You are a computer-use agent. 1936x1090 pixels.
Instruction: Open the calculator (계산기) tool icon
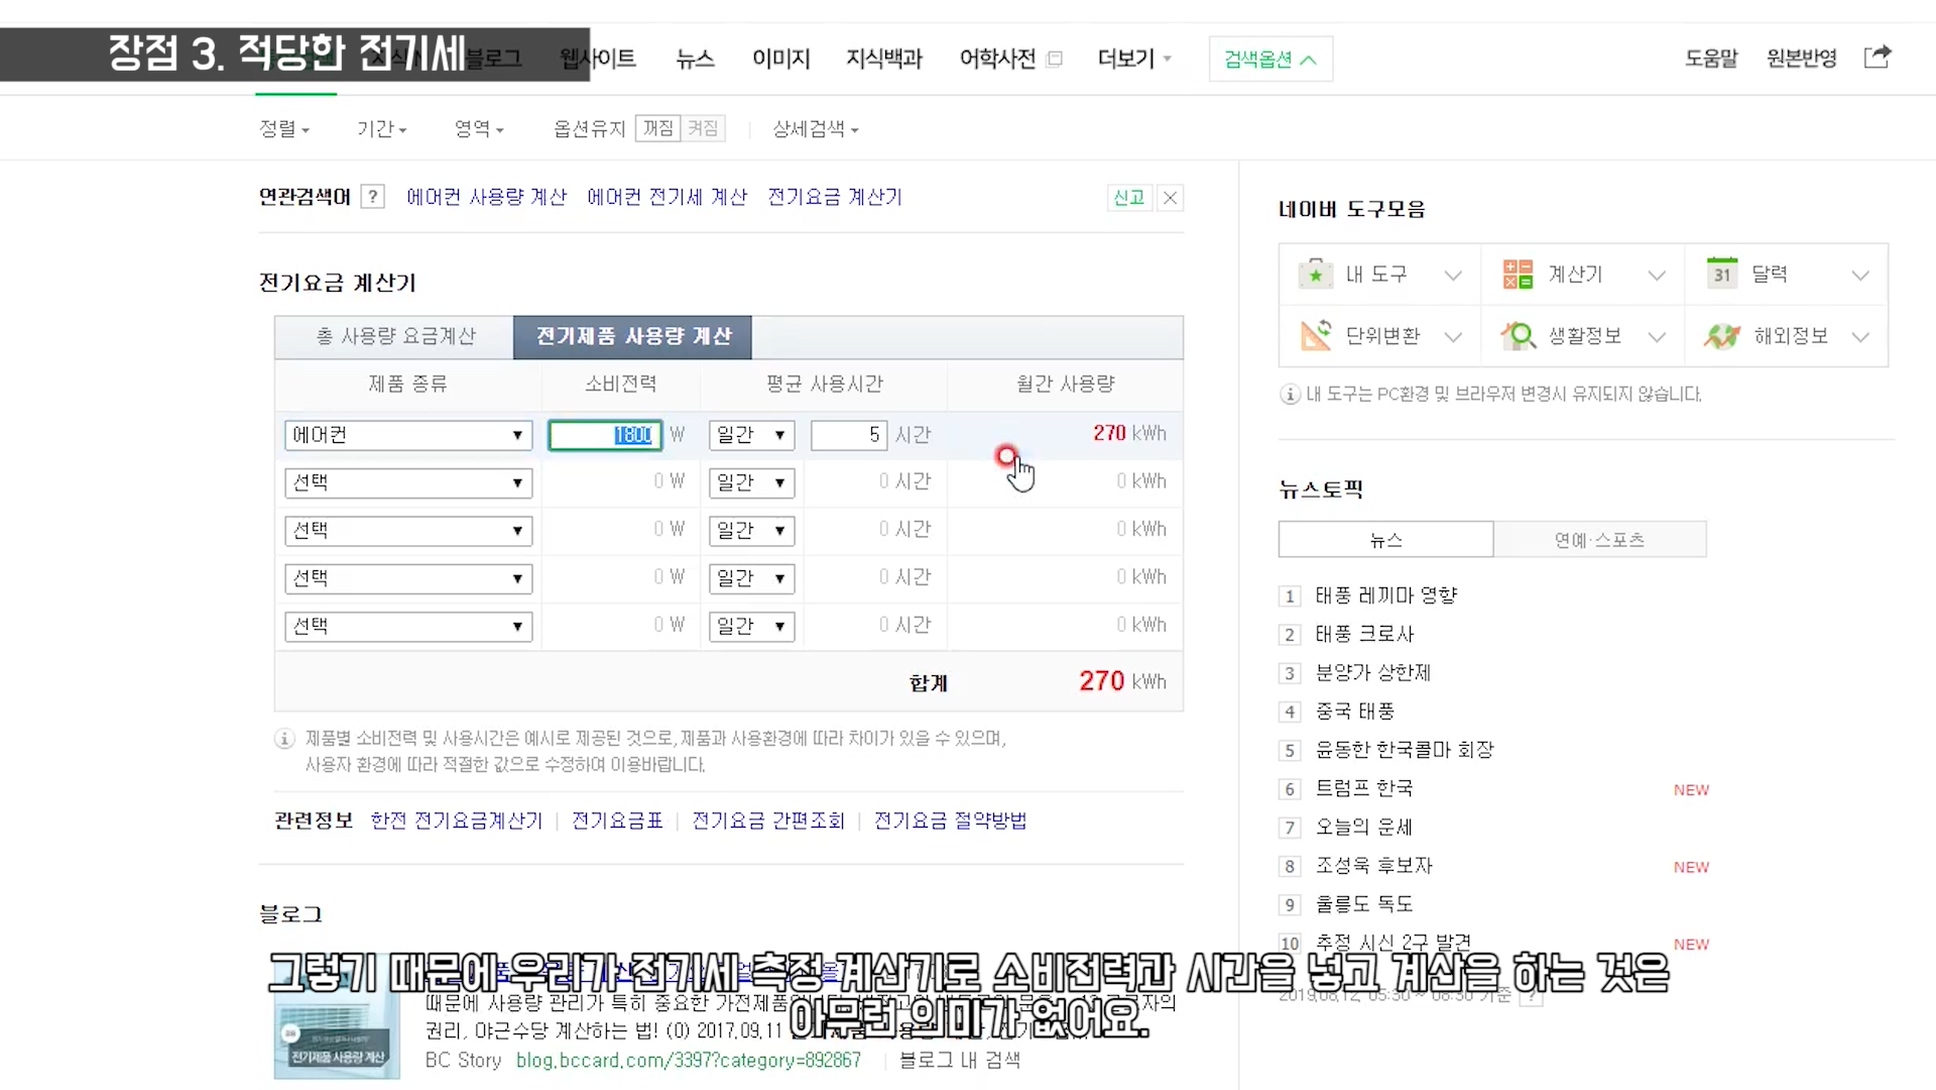click(x=1517, y=274)
